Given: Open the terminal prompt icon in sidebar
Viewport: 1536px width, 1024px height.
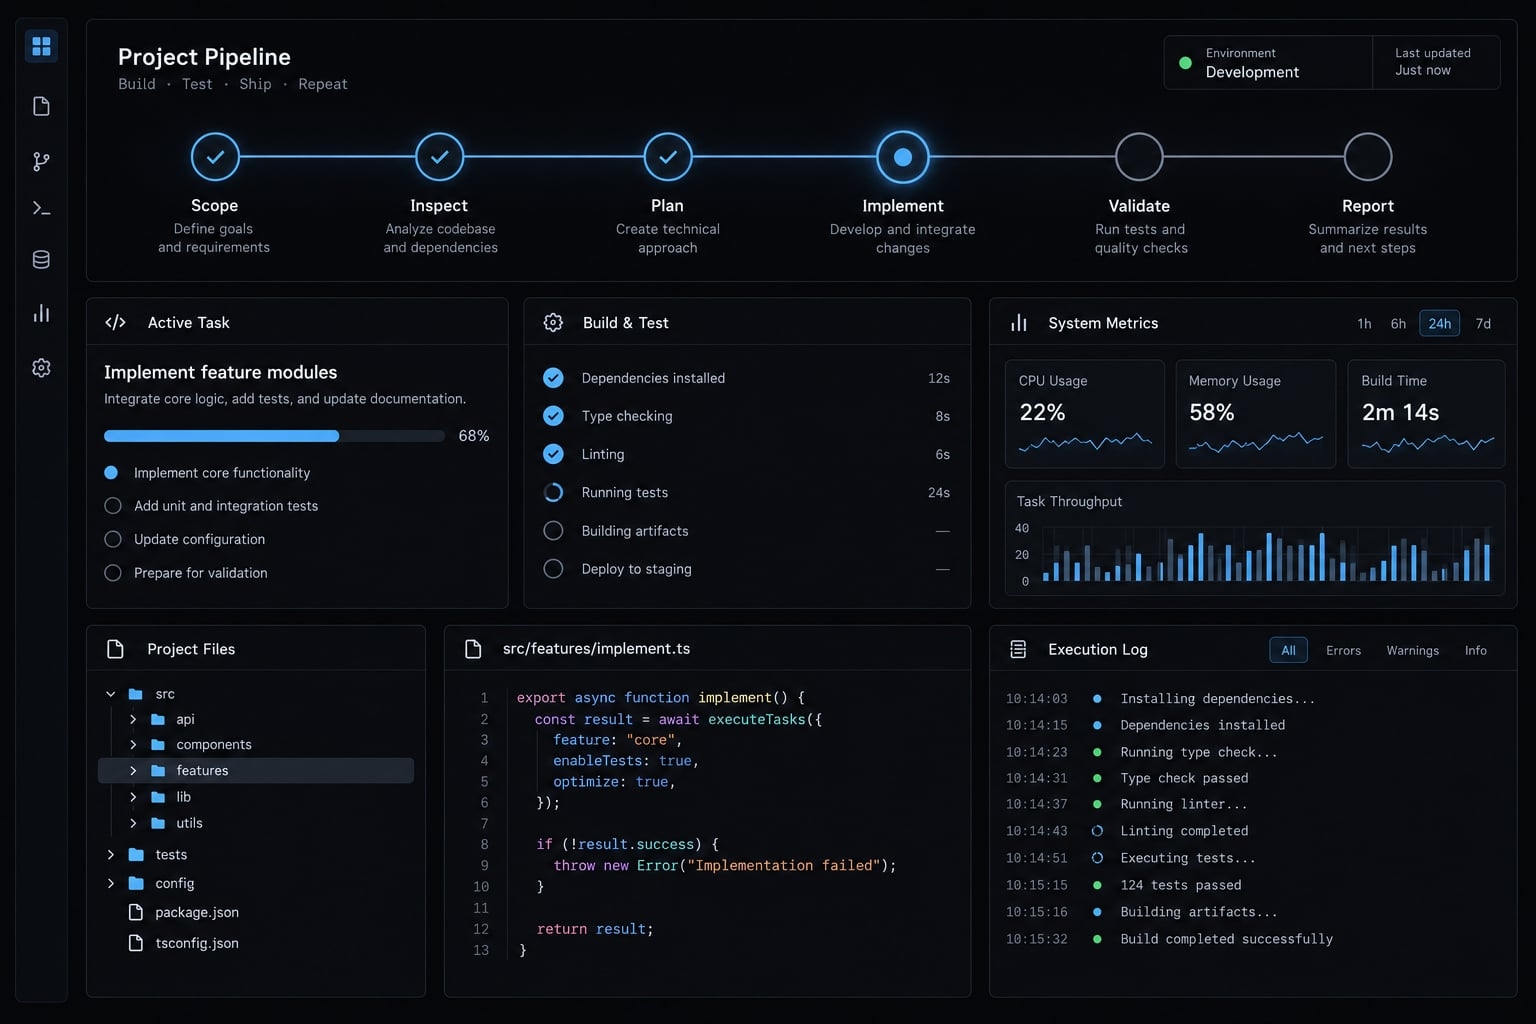Looking at the screenshot, I should 41,209.
